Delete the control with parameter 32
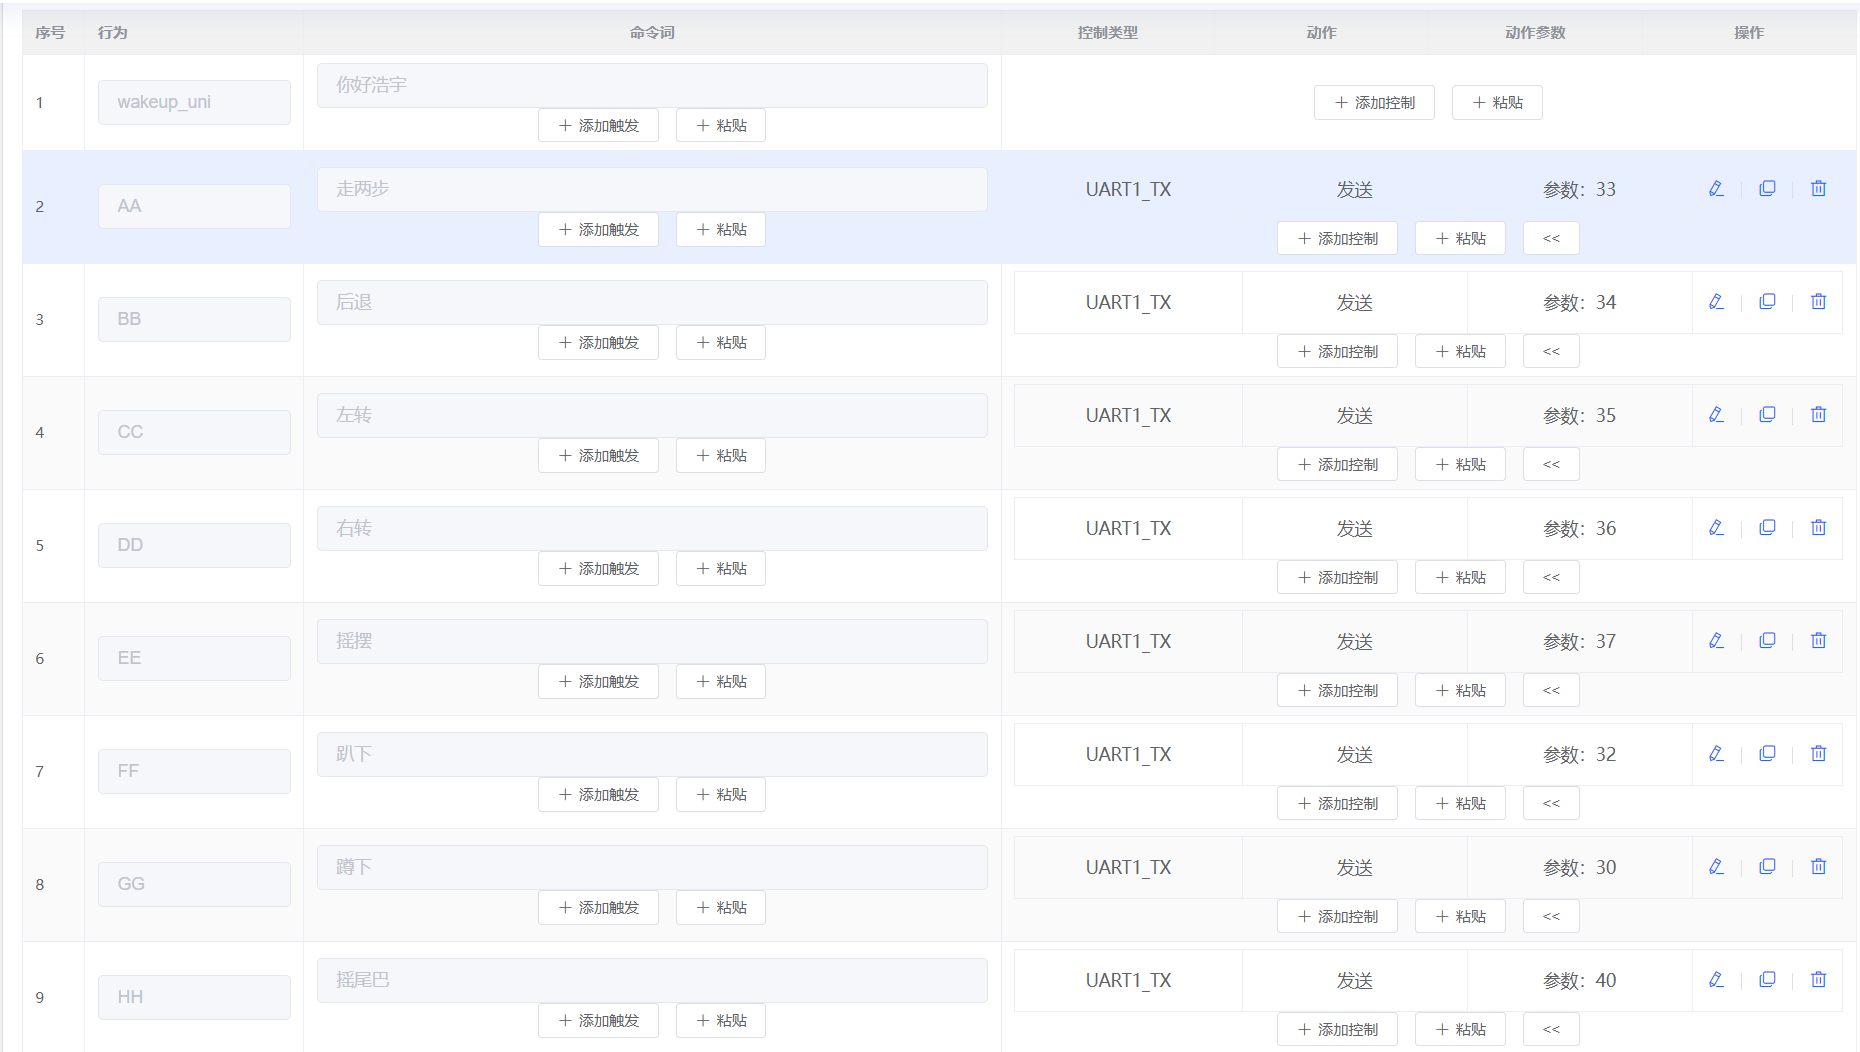 (x=1818, y=754)
